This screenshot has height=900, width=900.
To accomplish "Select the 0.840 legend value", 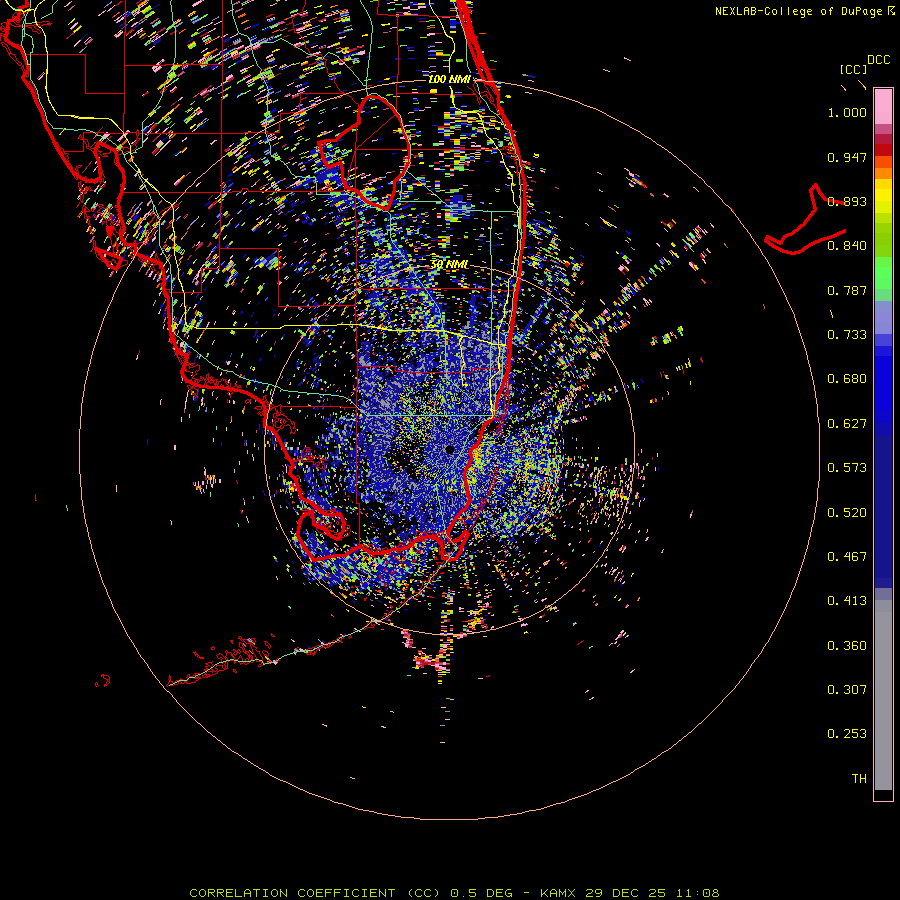I will tap(847, 246).
